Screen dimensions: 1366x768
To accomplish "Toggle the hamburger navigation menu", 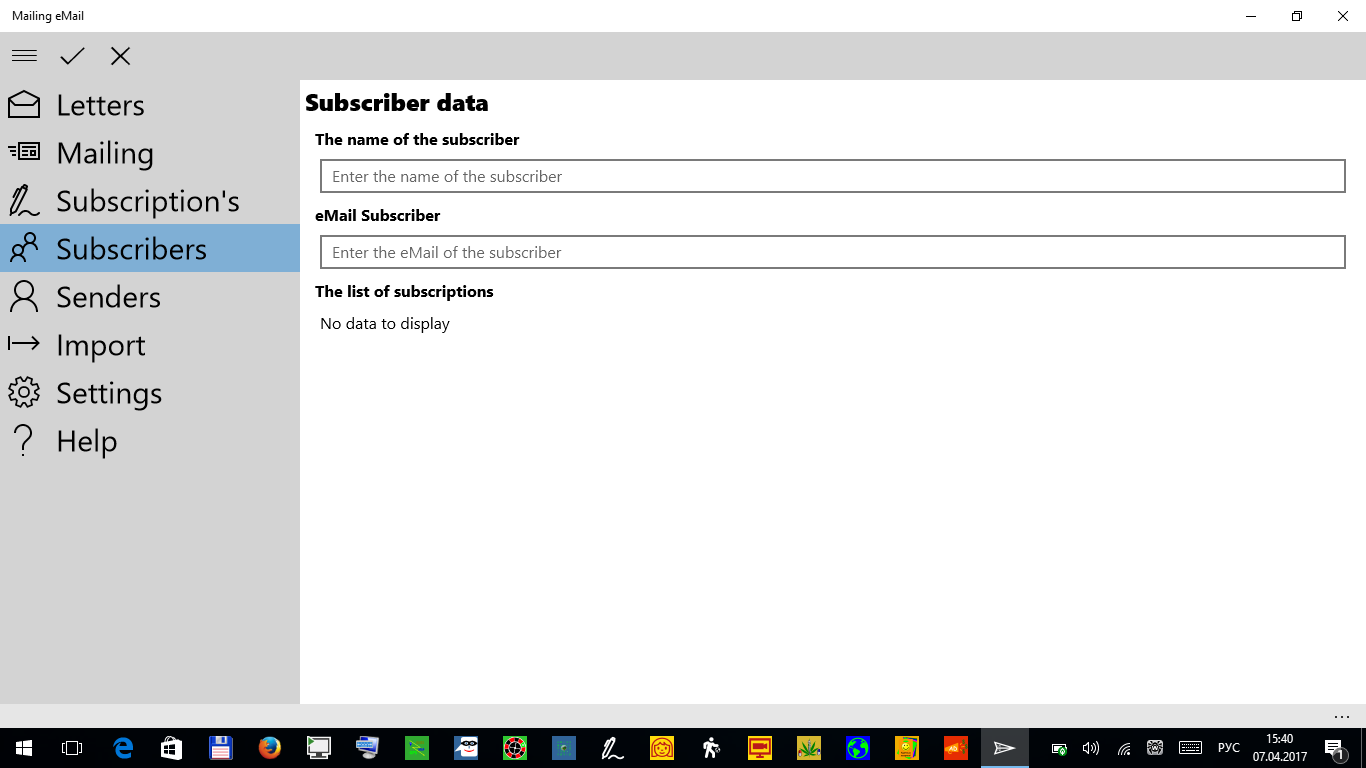I will (x=24, y=56).
